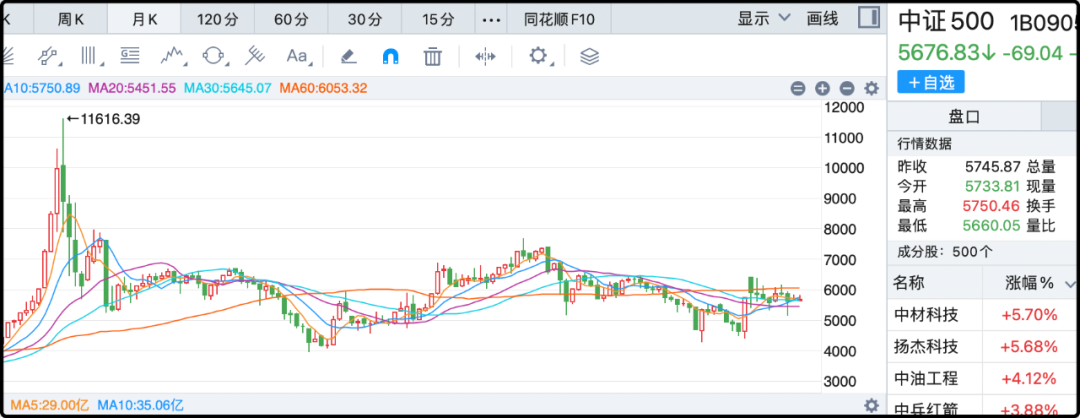
Task: Switch to 60分 period tab
Action: 291,19
